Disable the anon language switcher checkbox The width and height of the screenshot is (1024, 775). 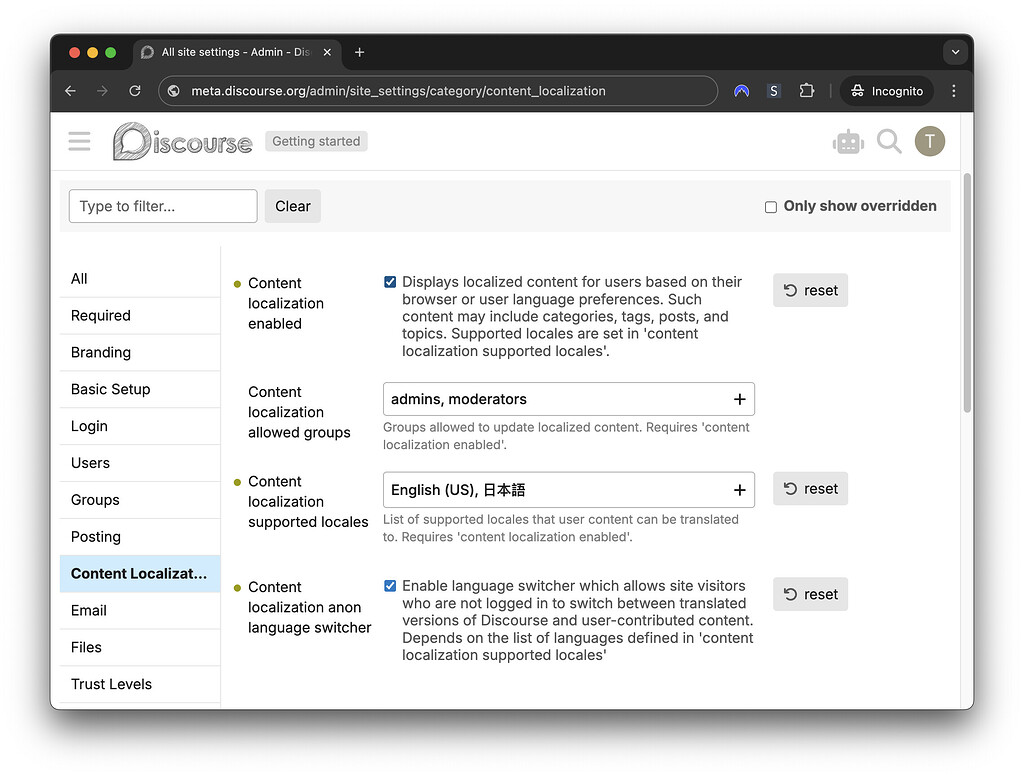(x=390, y=586)
